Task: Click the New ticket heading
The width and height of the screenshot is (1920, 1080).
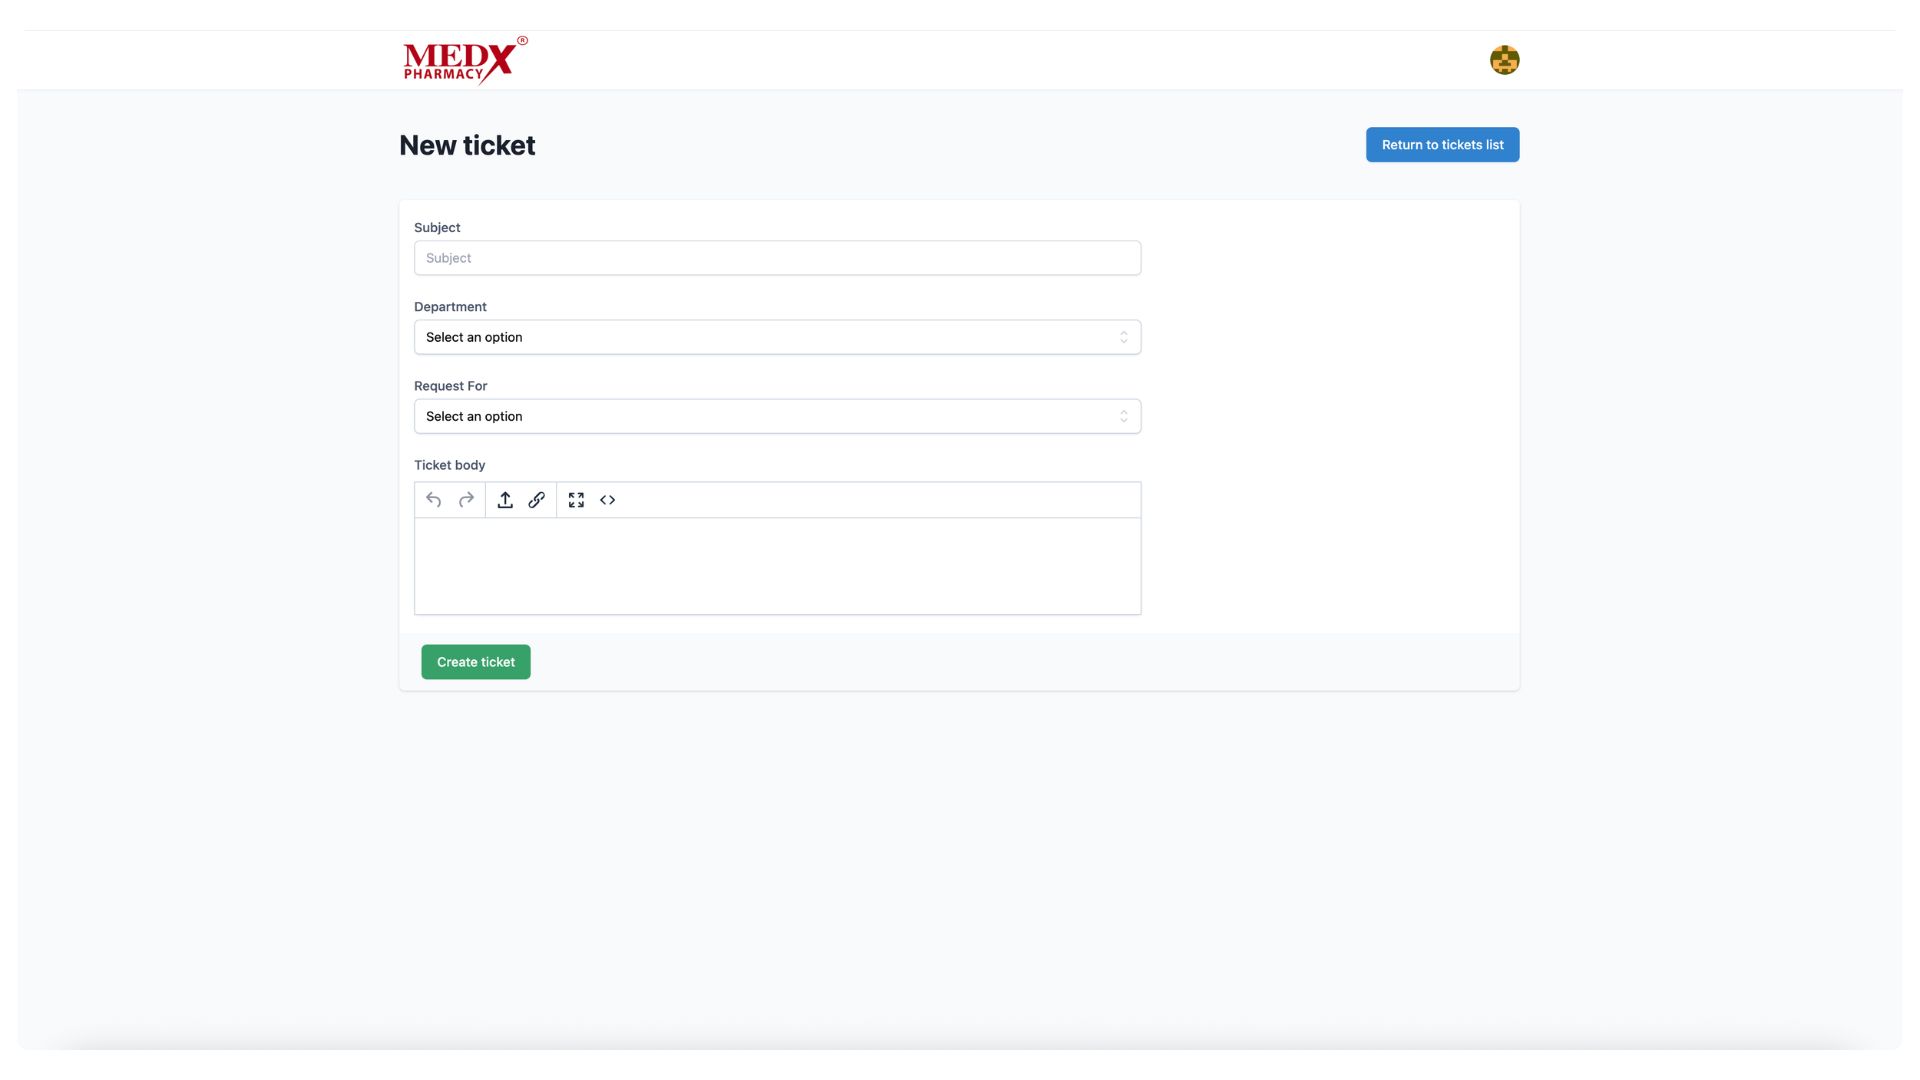Action: 467,145
